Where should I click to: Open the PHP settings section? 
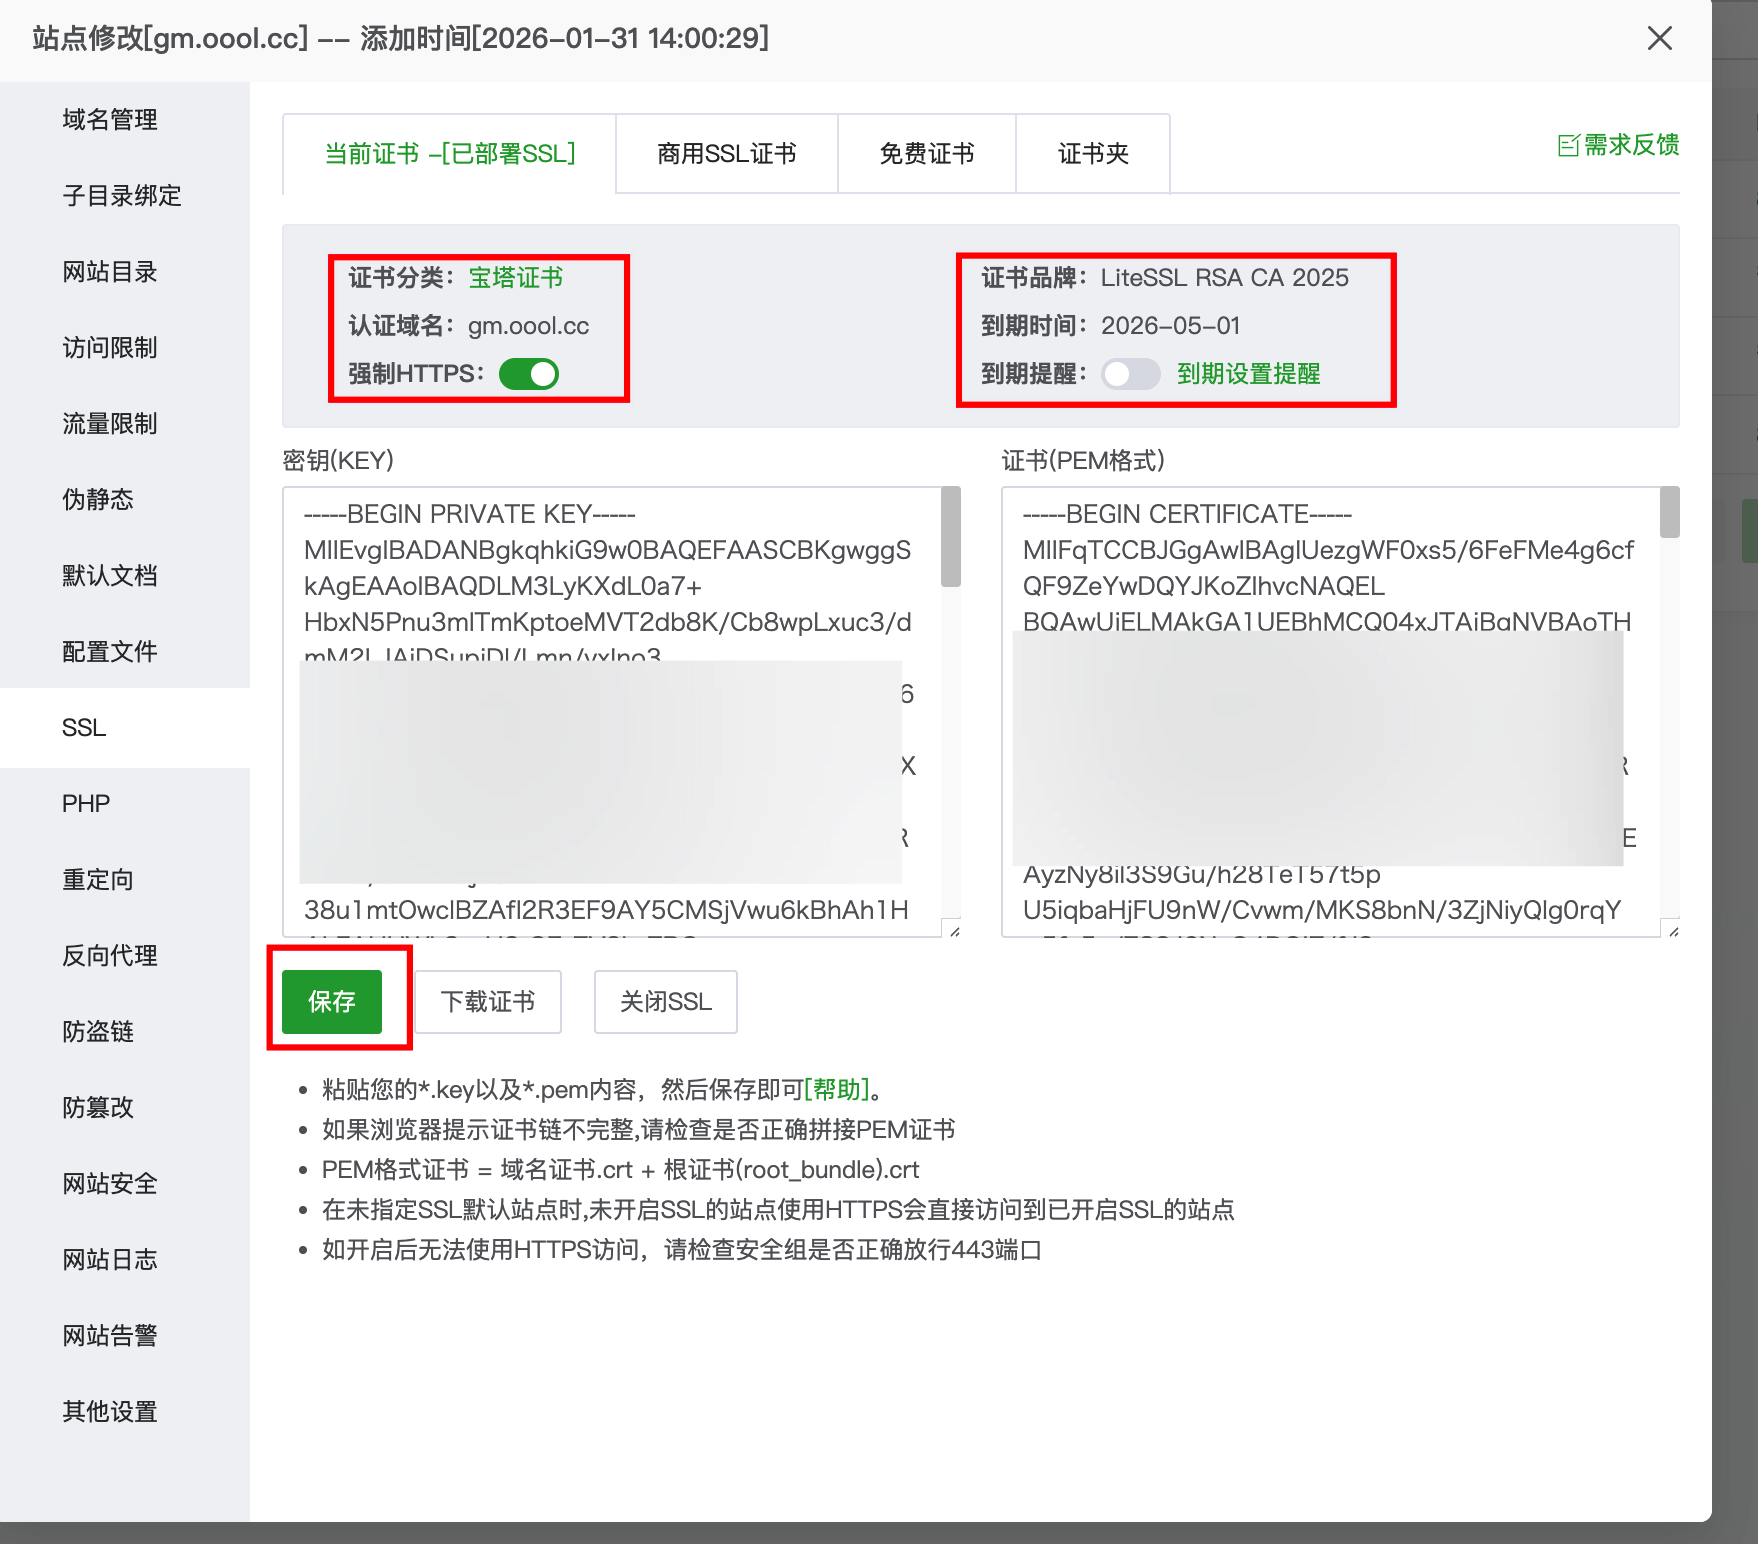click(x=86, y=803)
